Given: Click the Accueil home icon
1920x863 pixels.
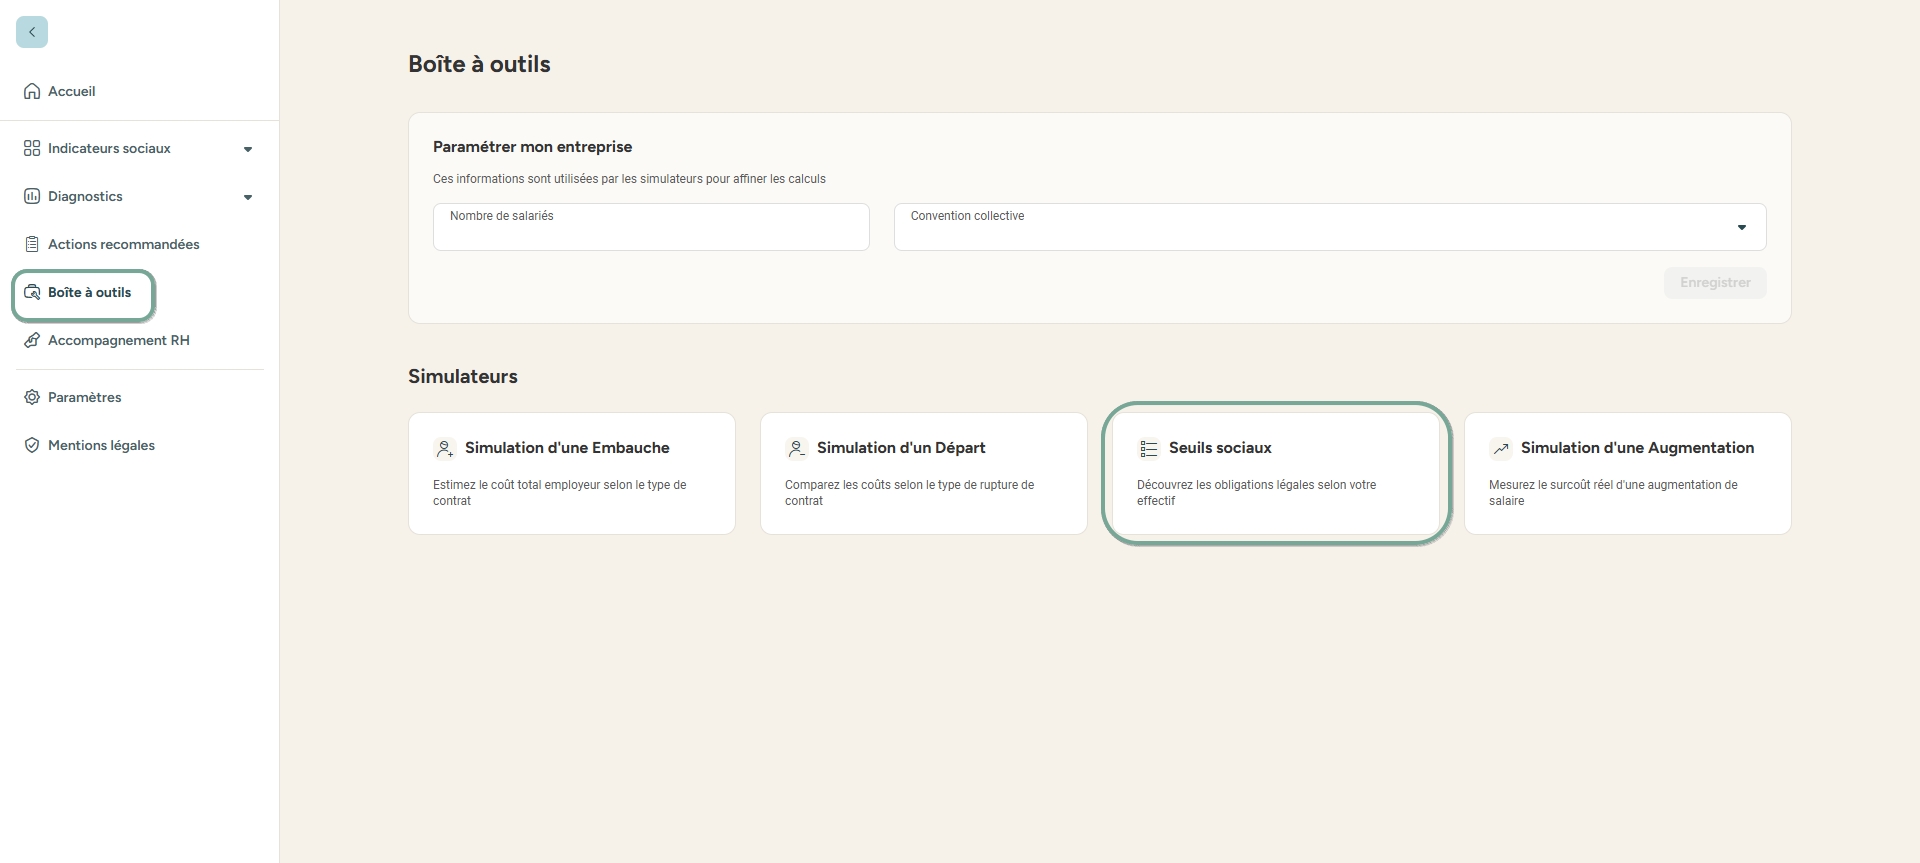Looking at the screenshot, I should [x=32, y=91].
